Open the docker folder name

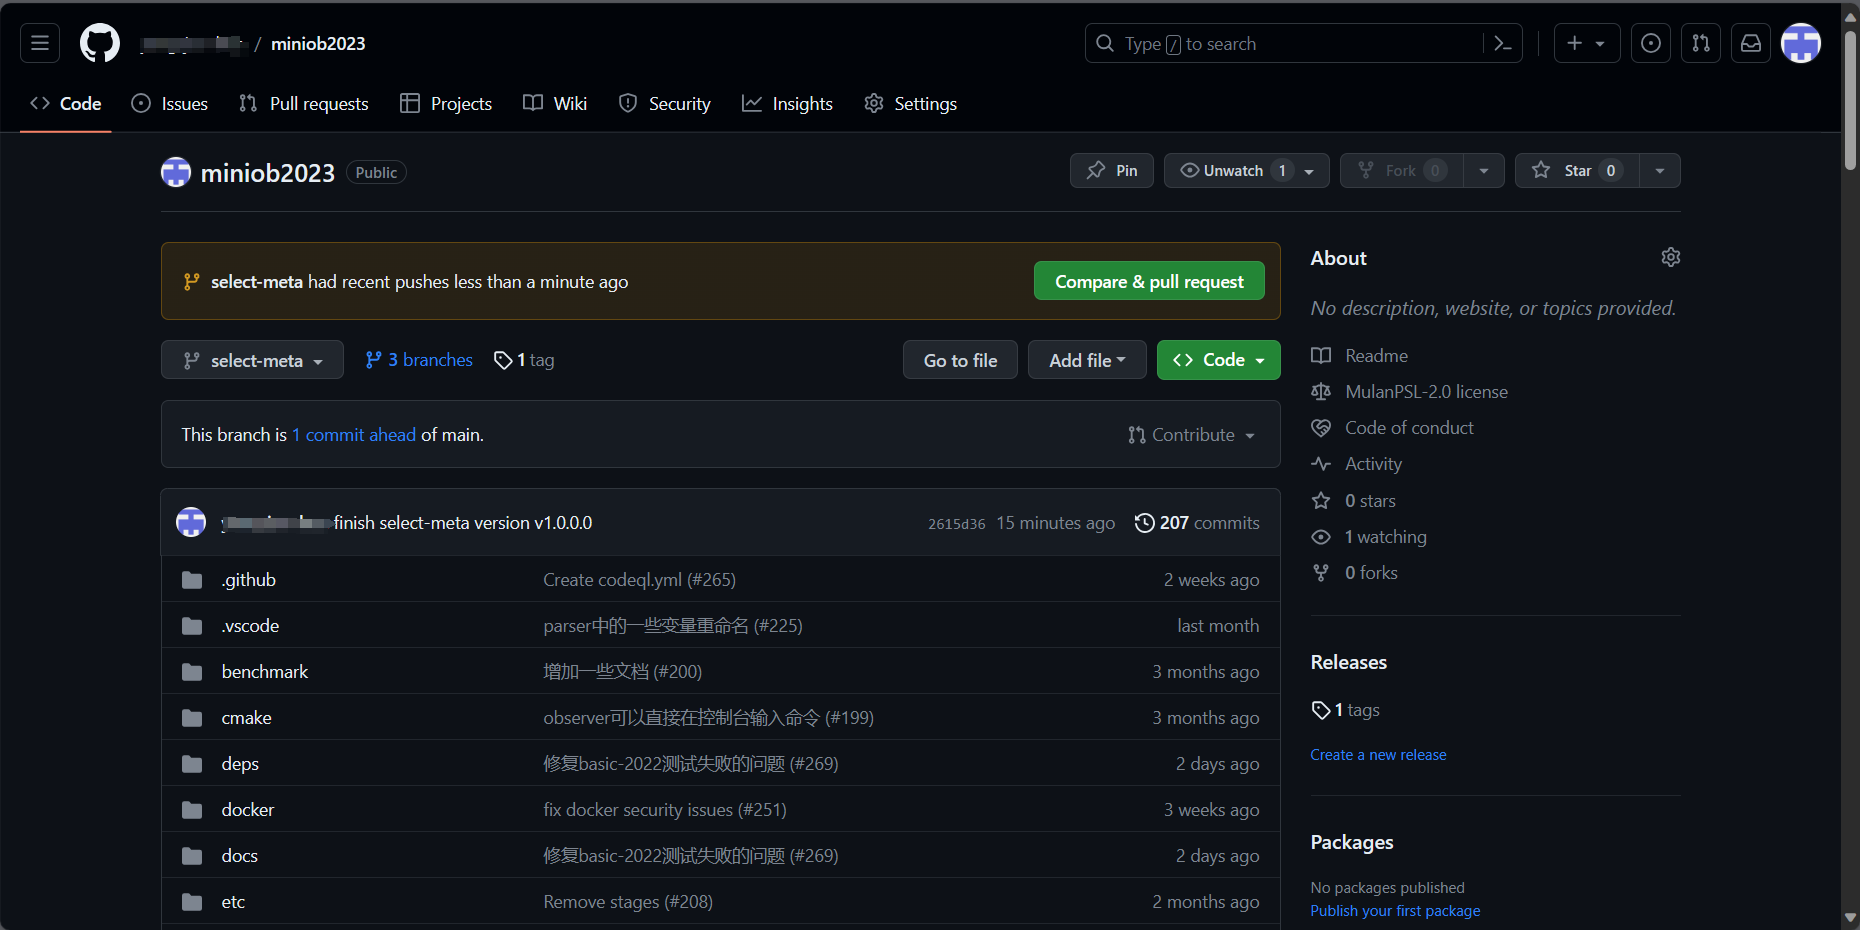[x=248, y=810]
